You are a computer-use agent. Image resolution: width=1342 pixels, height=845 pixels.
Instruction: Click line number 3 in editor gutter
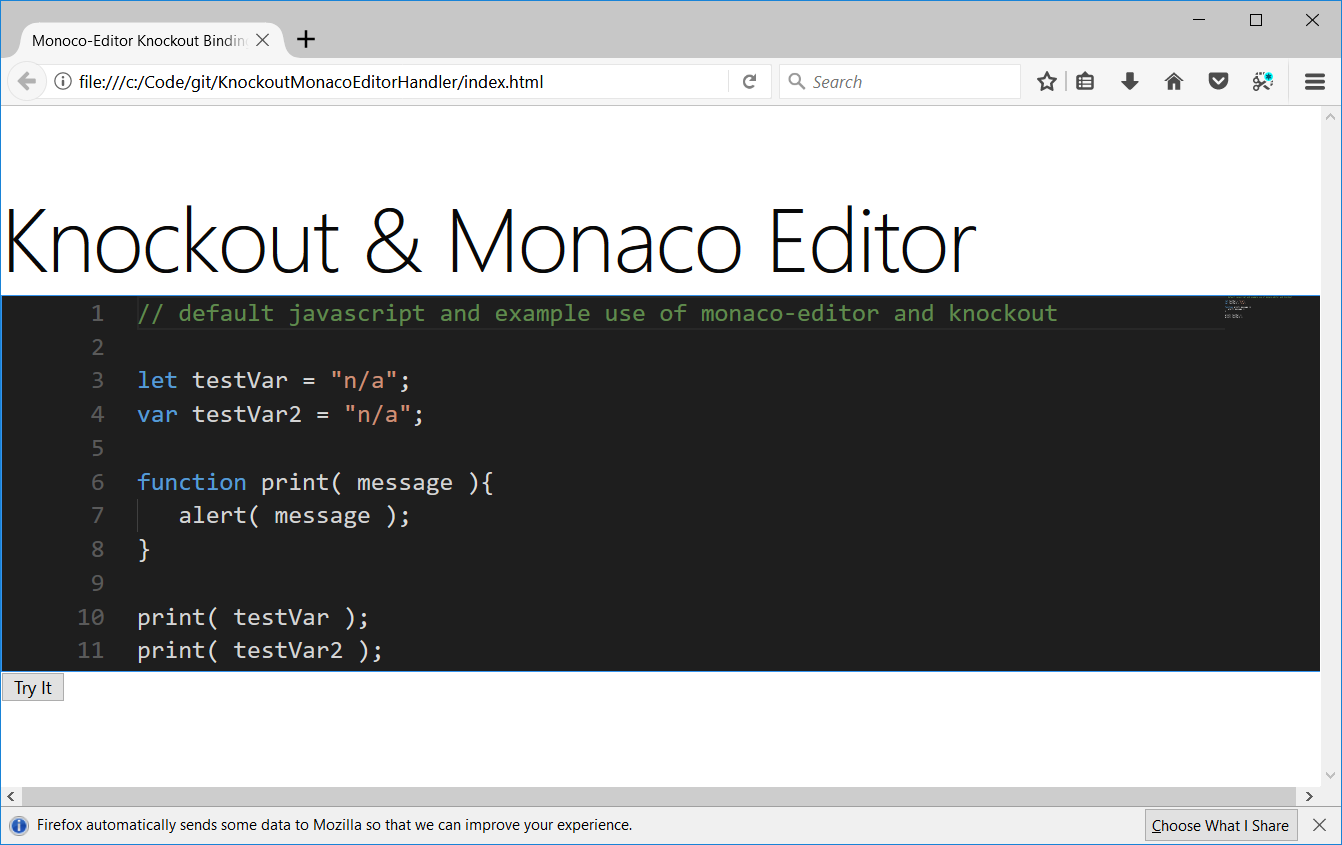(x=97, y=380)
